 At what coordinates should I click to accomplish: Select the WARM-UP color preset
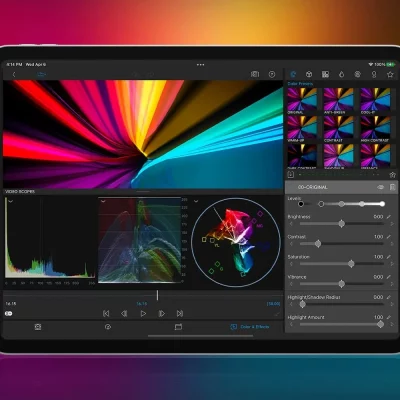[x=302, y=127]
